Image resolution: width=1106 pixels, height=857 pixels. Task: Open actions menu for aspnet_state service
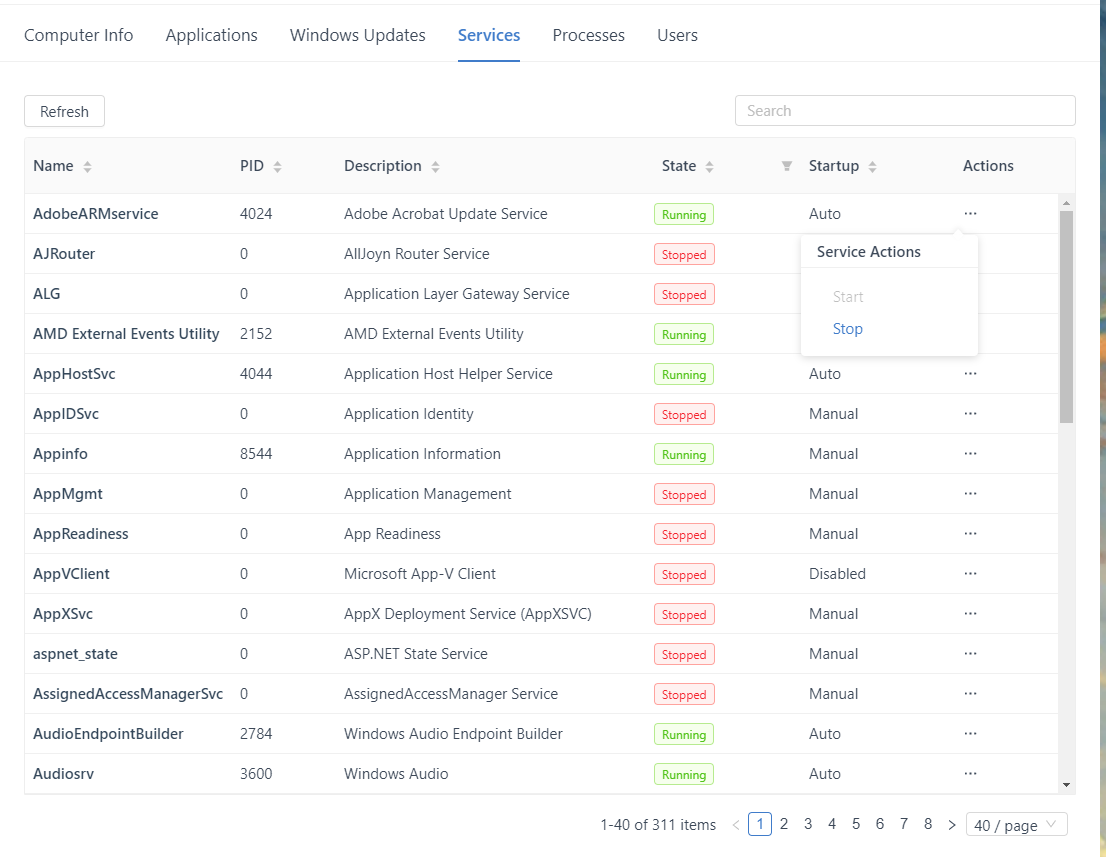coord(970,653)
